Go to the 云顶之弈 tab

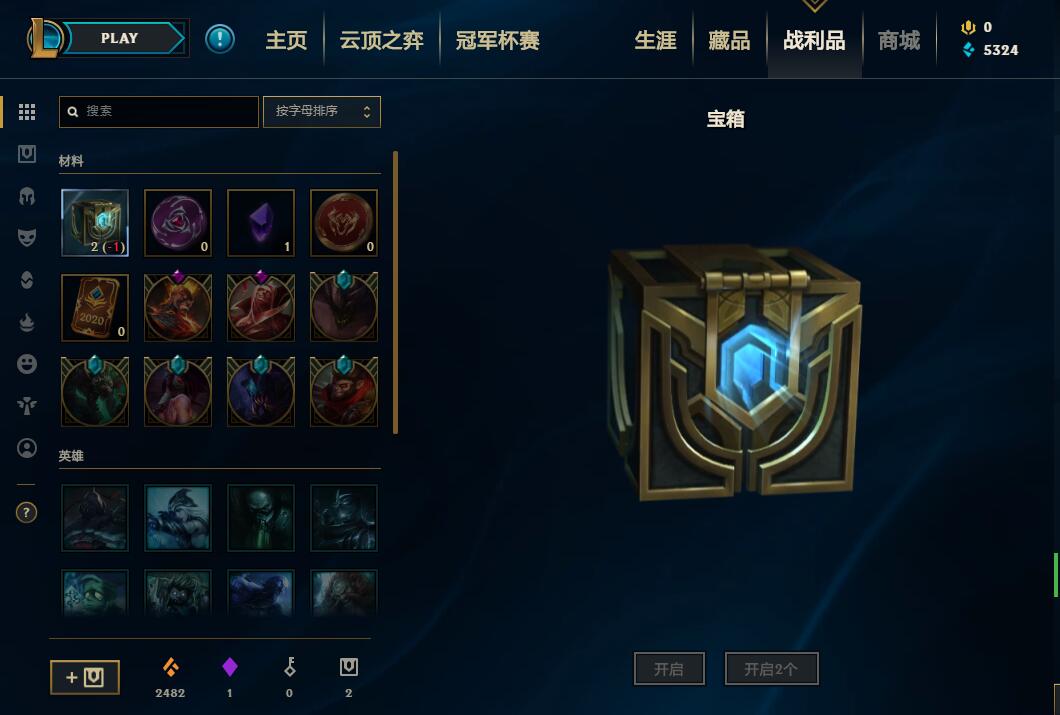[381, 41]
